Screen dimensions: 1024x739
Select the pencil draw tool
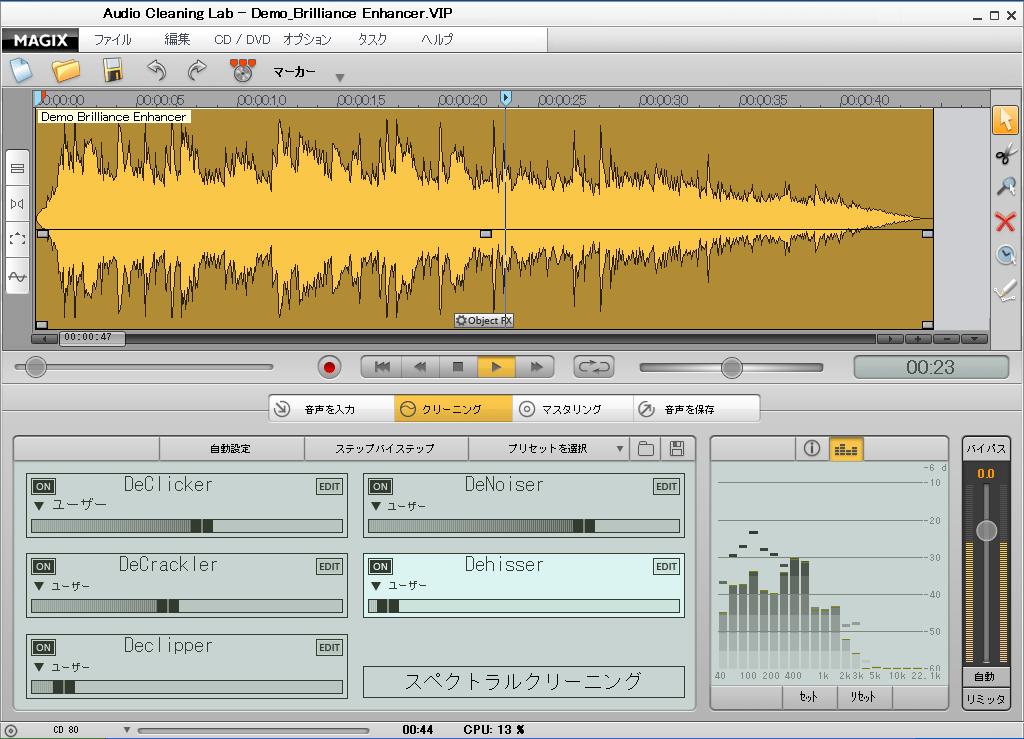(1006, 289)
